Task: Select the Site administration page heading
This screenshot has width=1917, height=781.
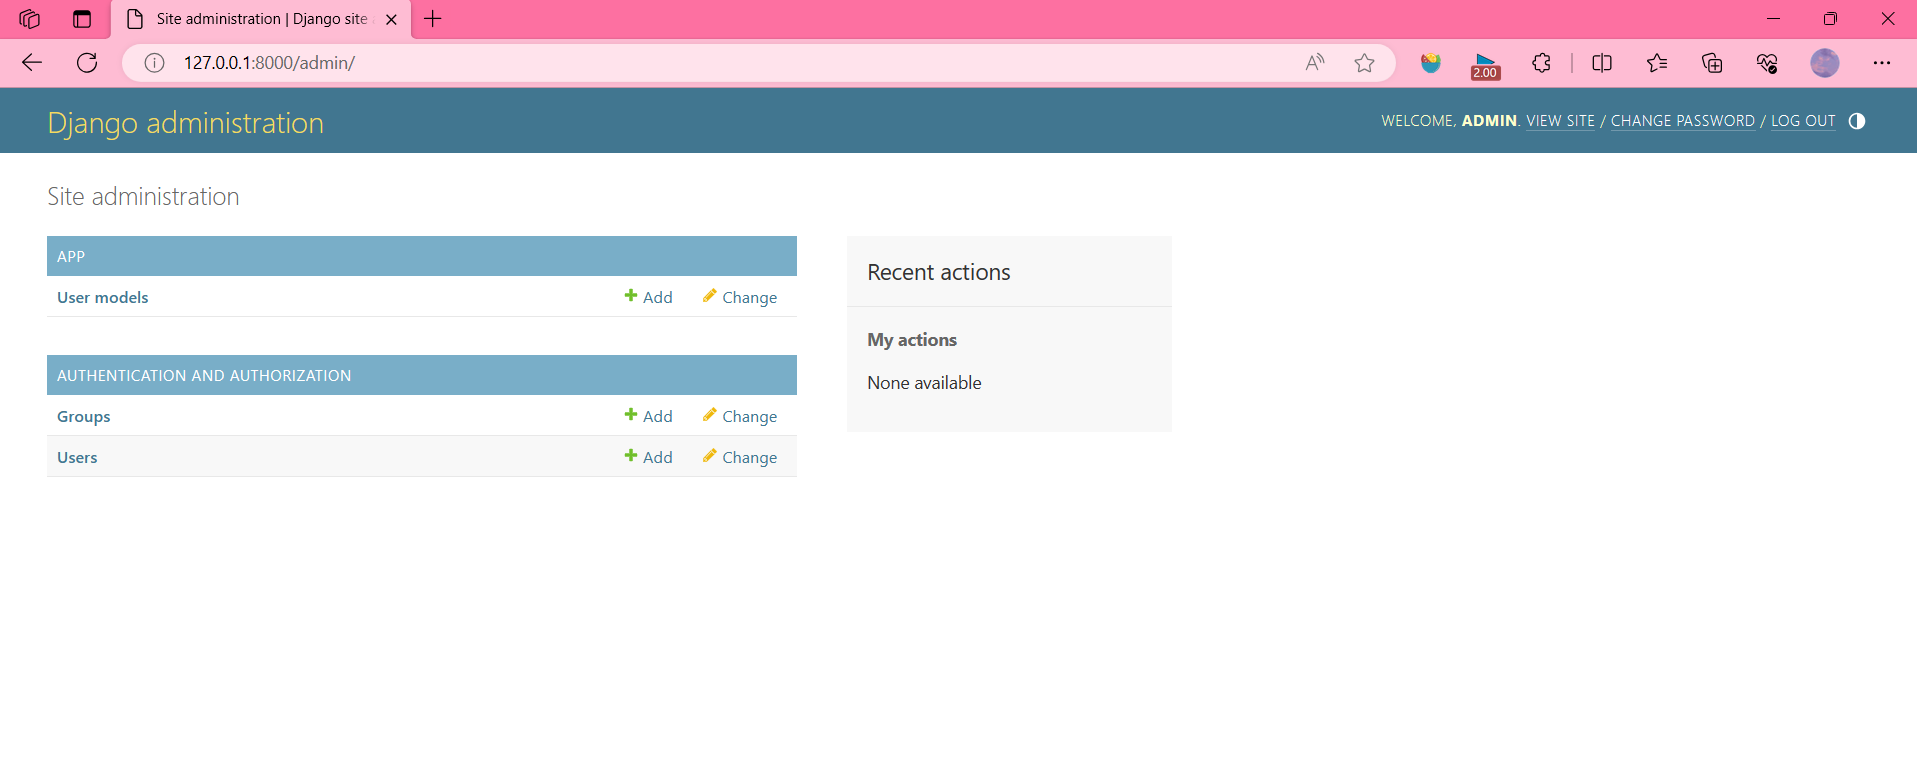Action: click(x=143, y=197)
